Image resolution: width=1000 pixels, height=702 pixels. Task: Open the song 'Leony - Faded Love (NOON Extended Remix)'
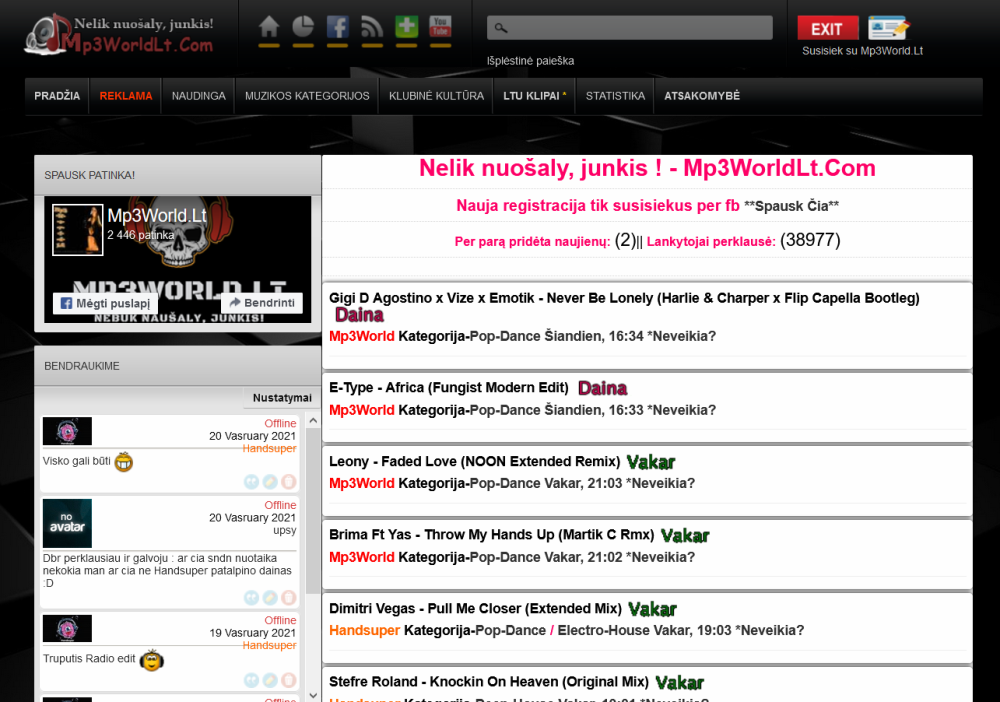(474, 462)
